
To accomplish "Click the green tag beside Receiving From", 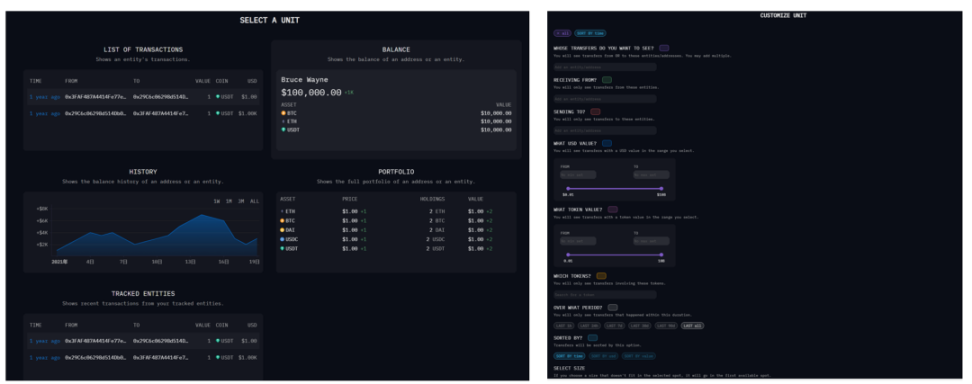I will 607,80.
